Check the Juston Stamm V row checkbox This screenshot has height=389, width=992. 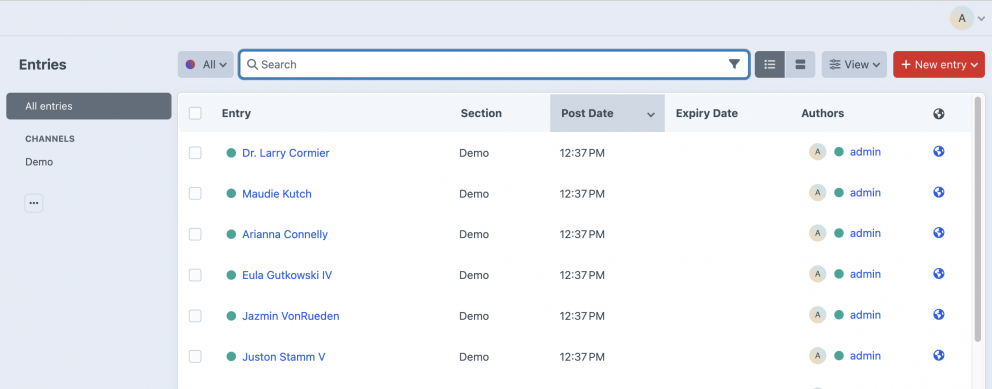click(195, 357)
